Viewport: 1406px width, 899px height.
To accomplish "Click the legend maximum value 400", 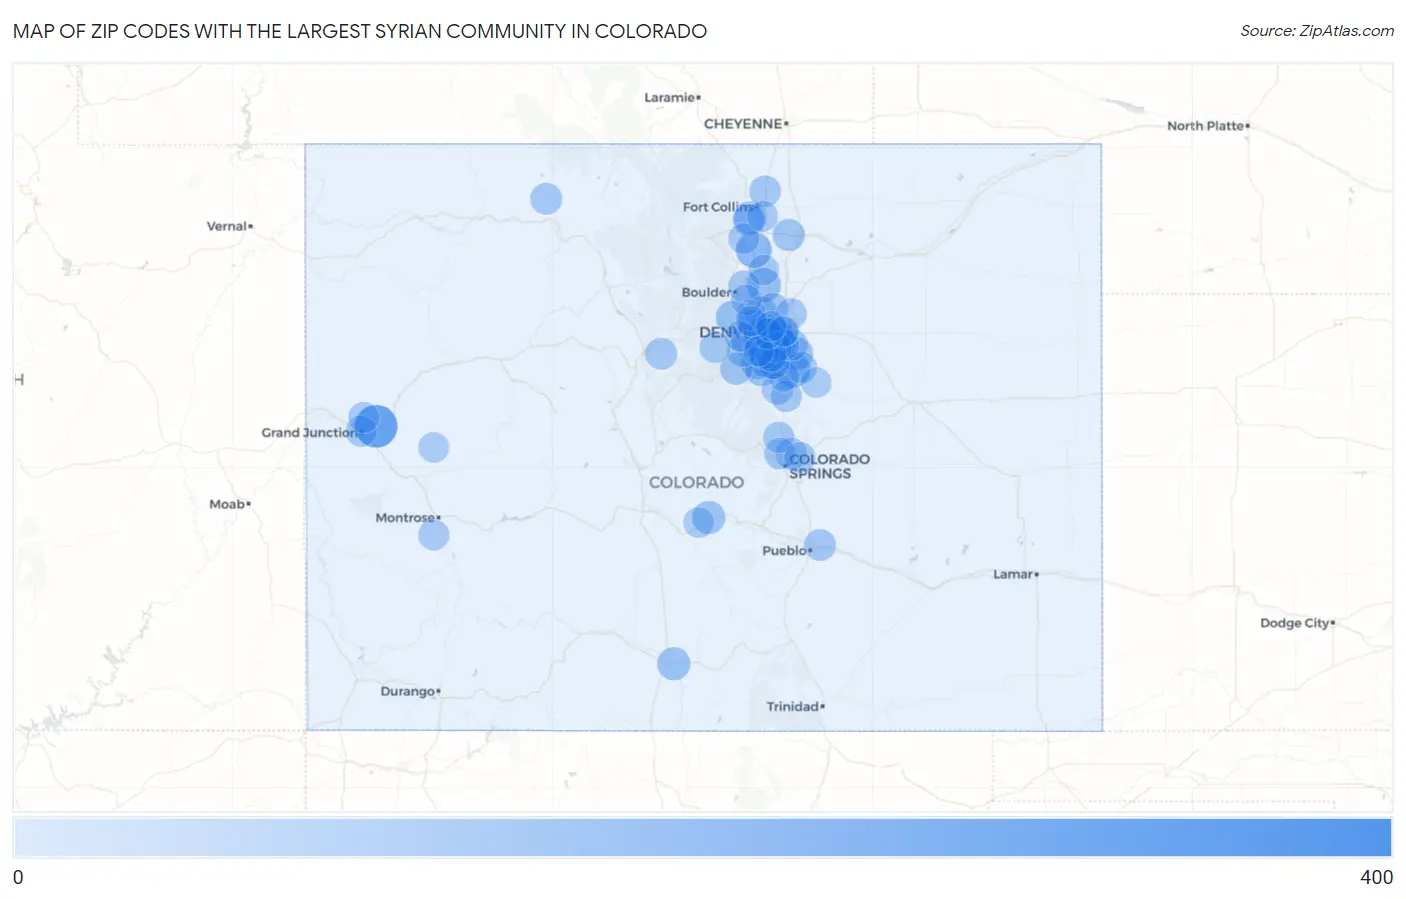I will pyautogui.click(x=1376, y=877).
